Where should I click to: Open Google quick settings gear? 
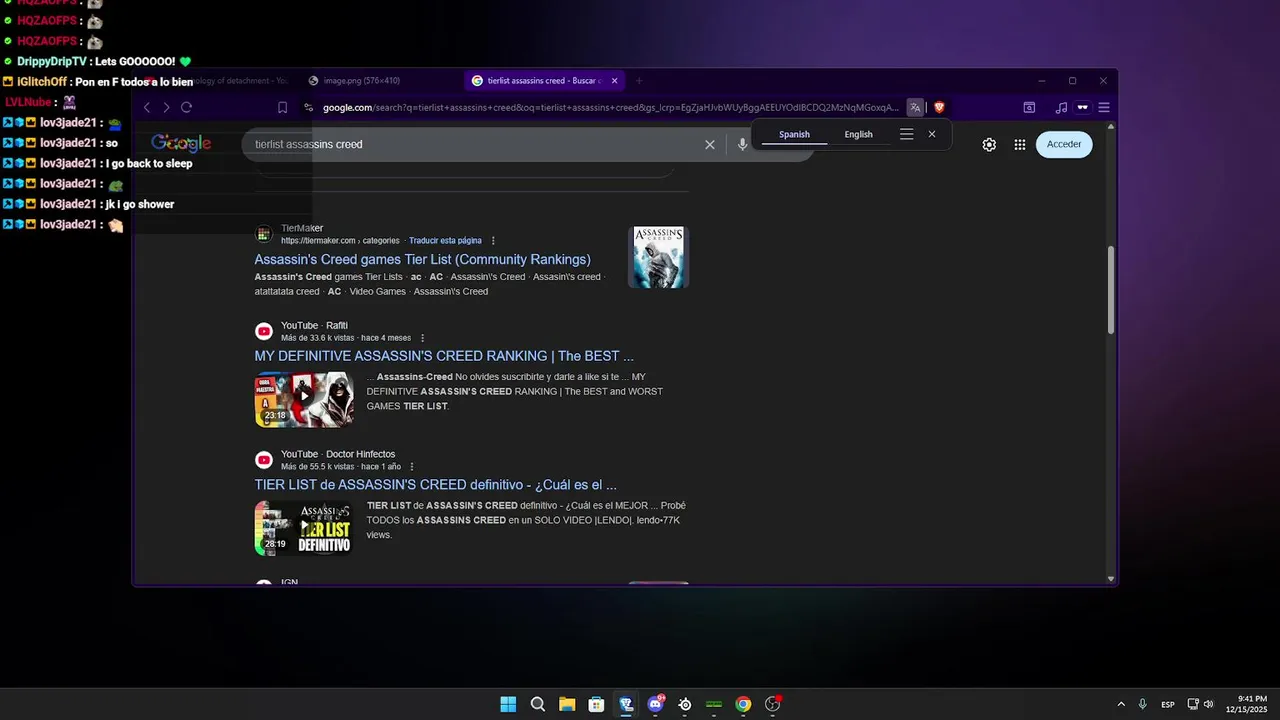click(x=989, y=144)
